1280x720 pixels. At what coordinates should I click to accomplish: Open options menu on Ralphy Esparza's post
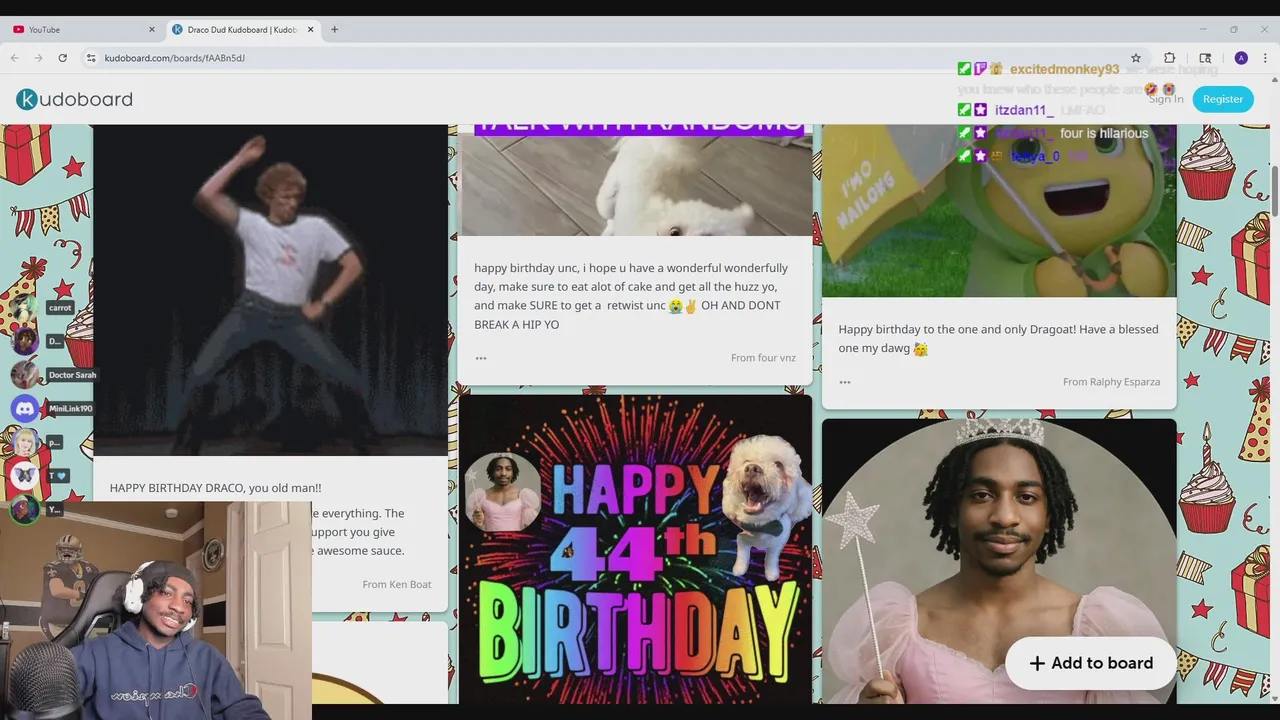[x=845, y=382]
